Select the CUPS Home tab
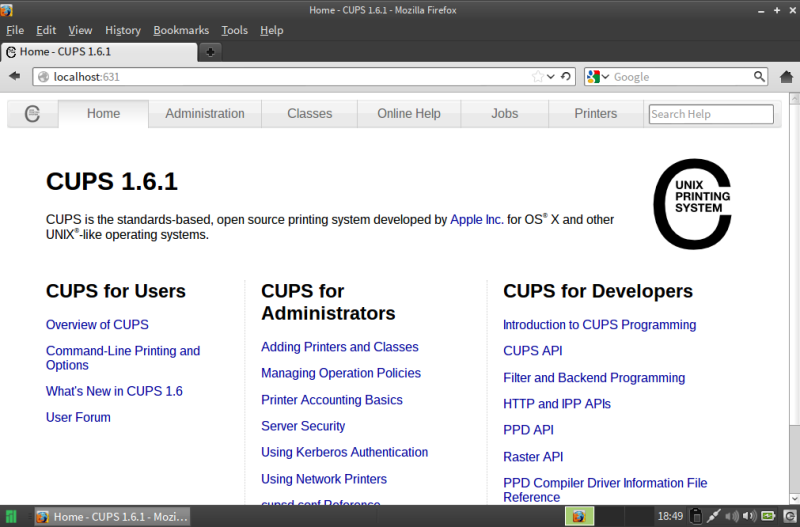The image size is (800, 527). point(104,113)
